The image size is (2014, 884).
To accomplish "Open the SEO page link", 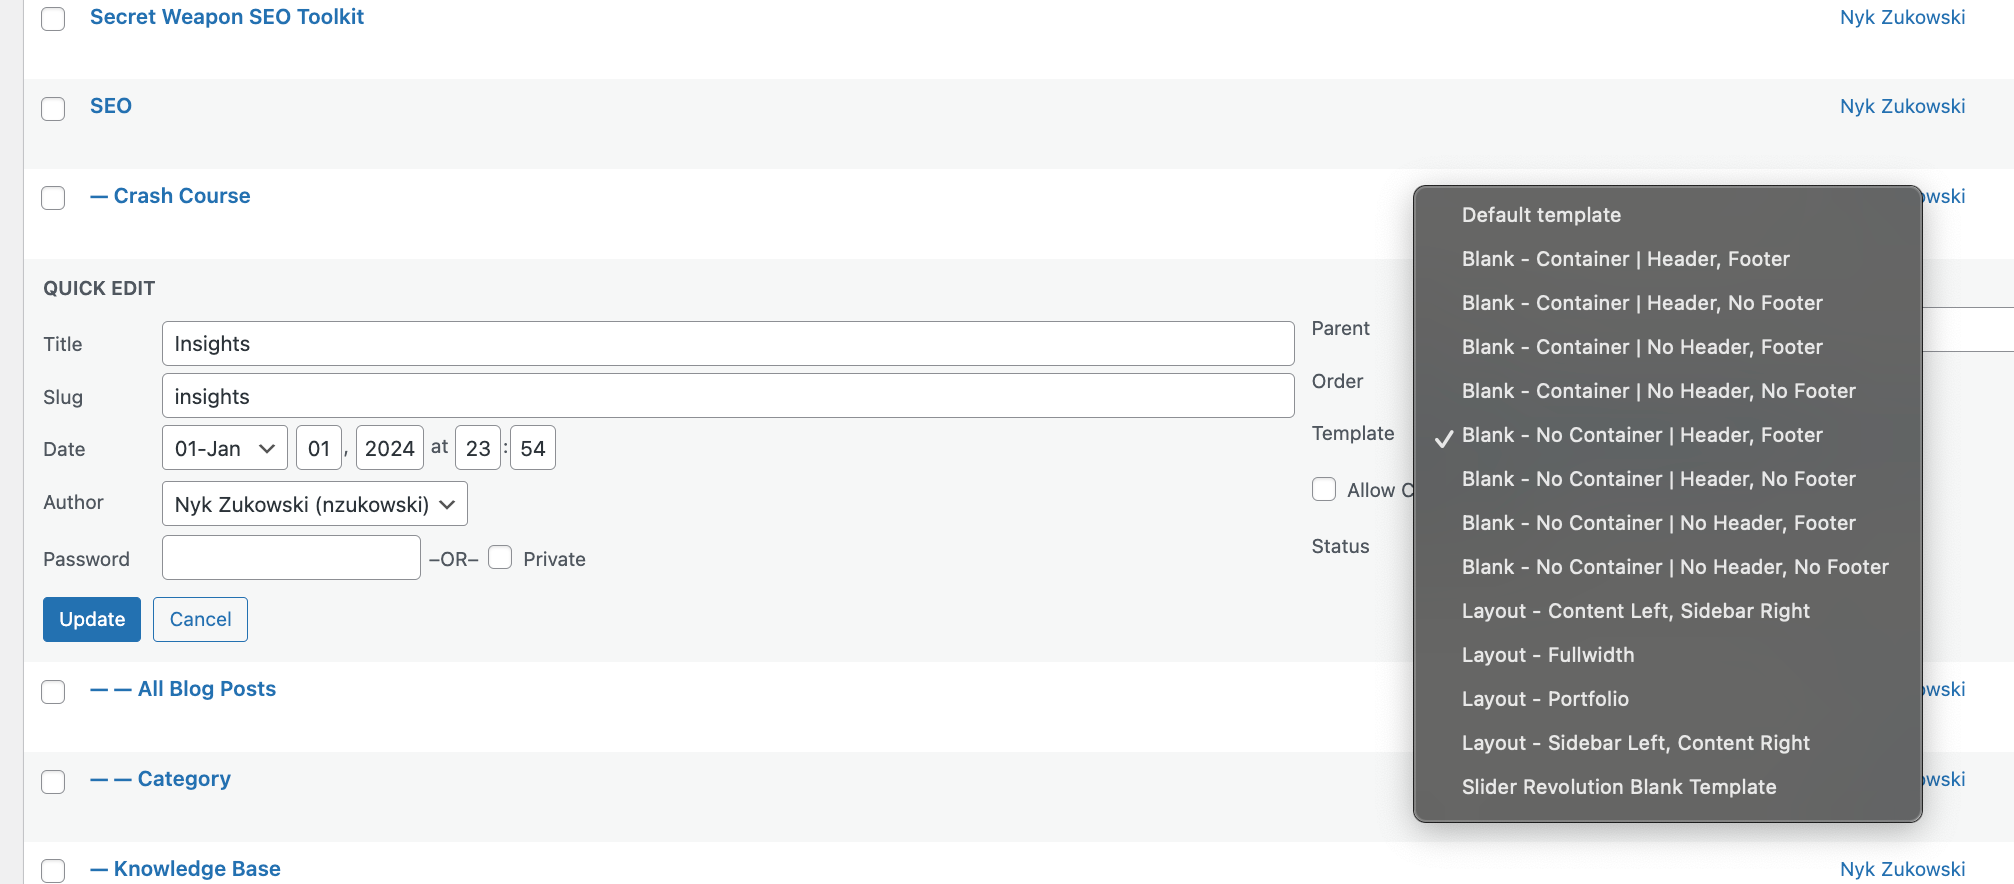I will pyautogui.click(x=111, y=106).
